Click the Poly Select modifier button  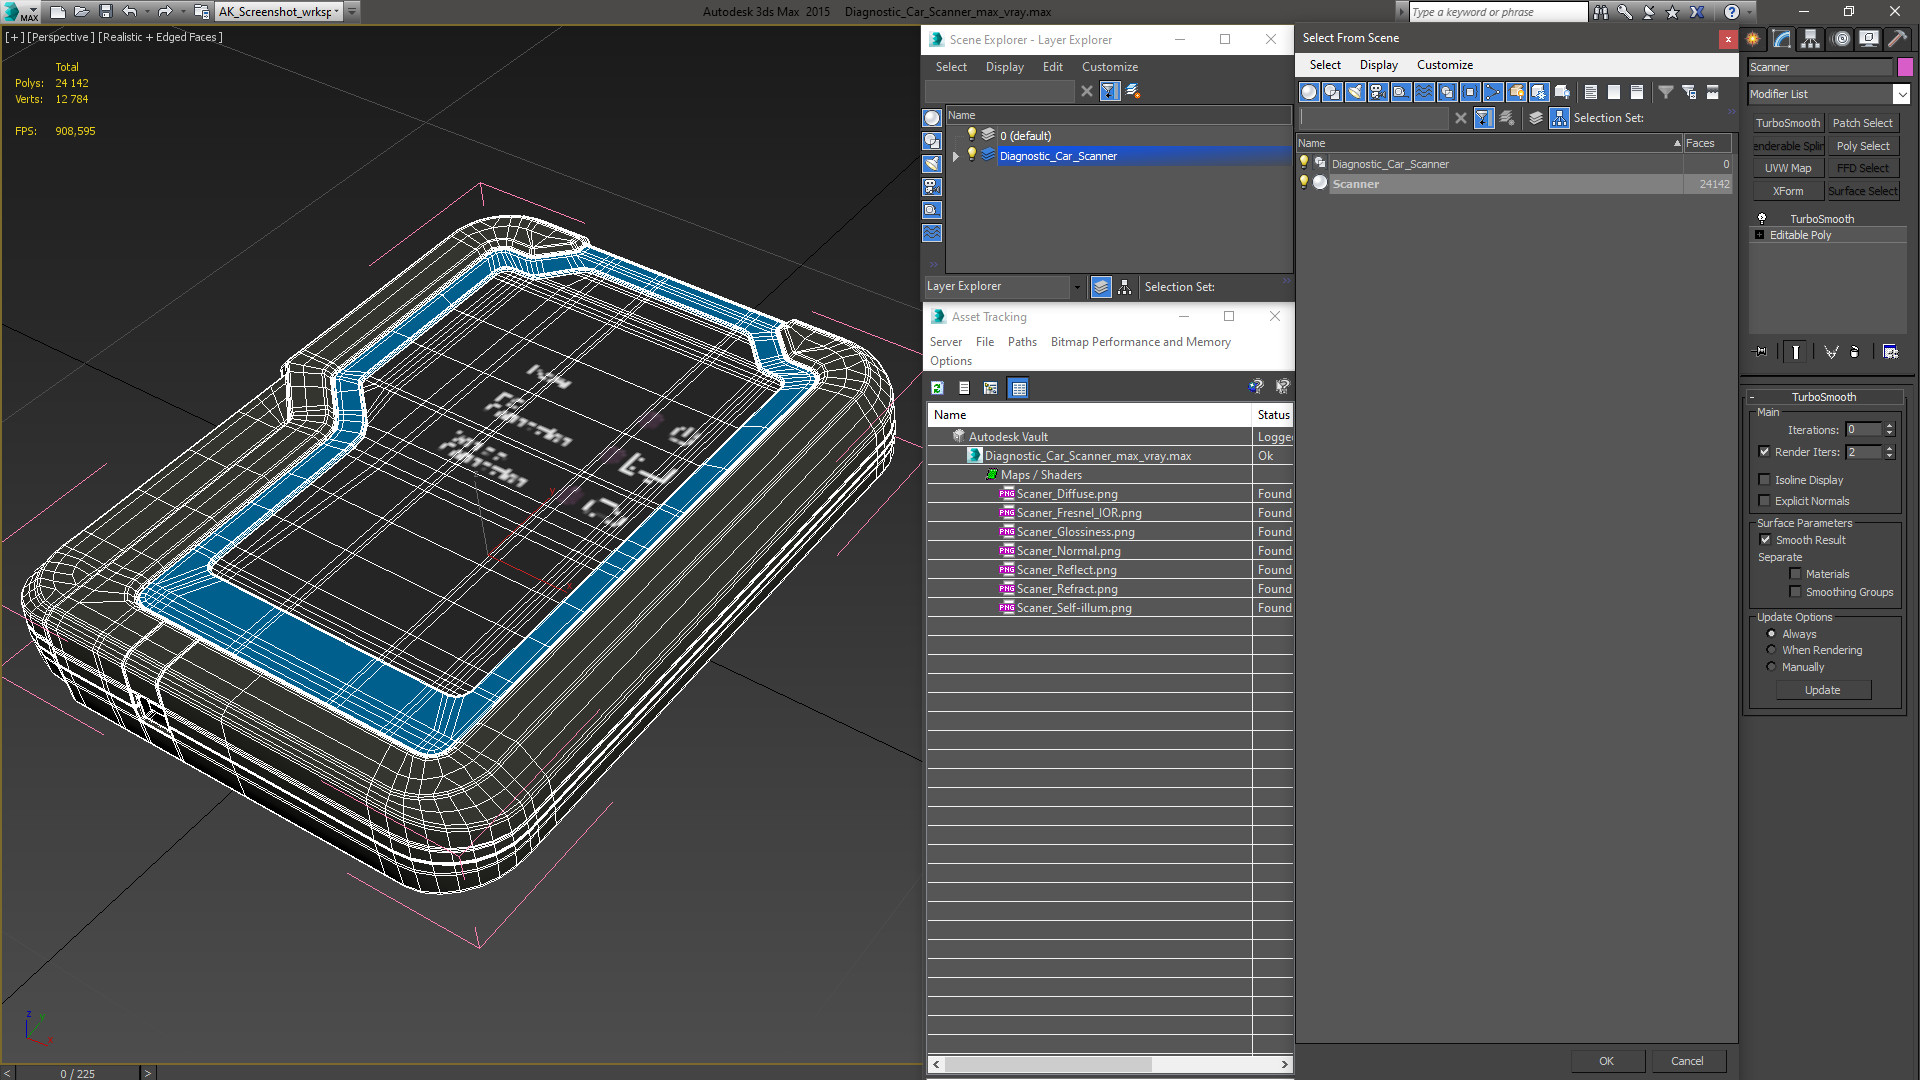point(1862,146)
